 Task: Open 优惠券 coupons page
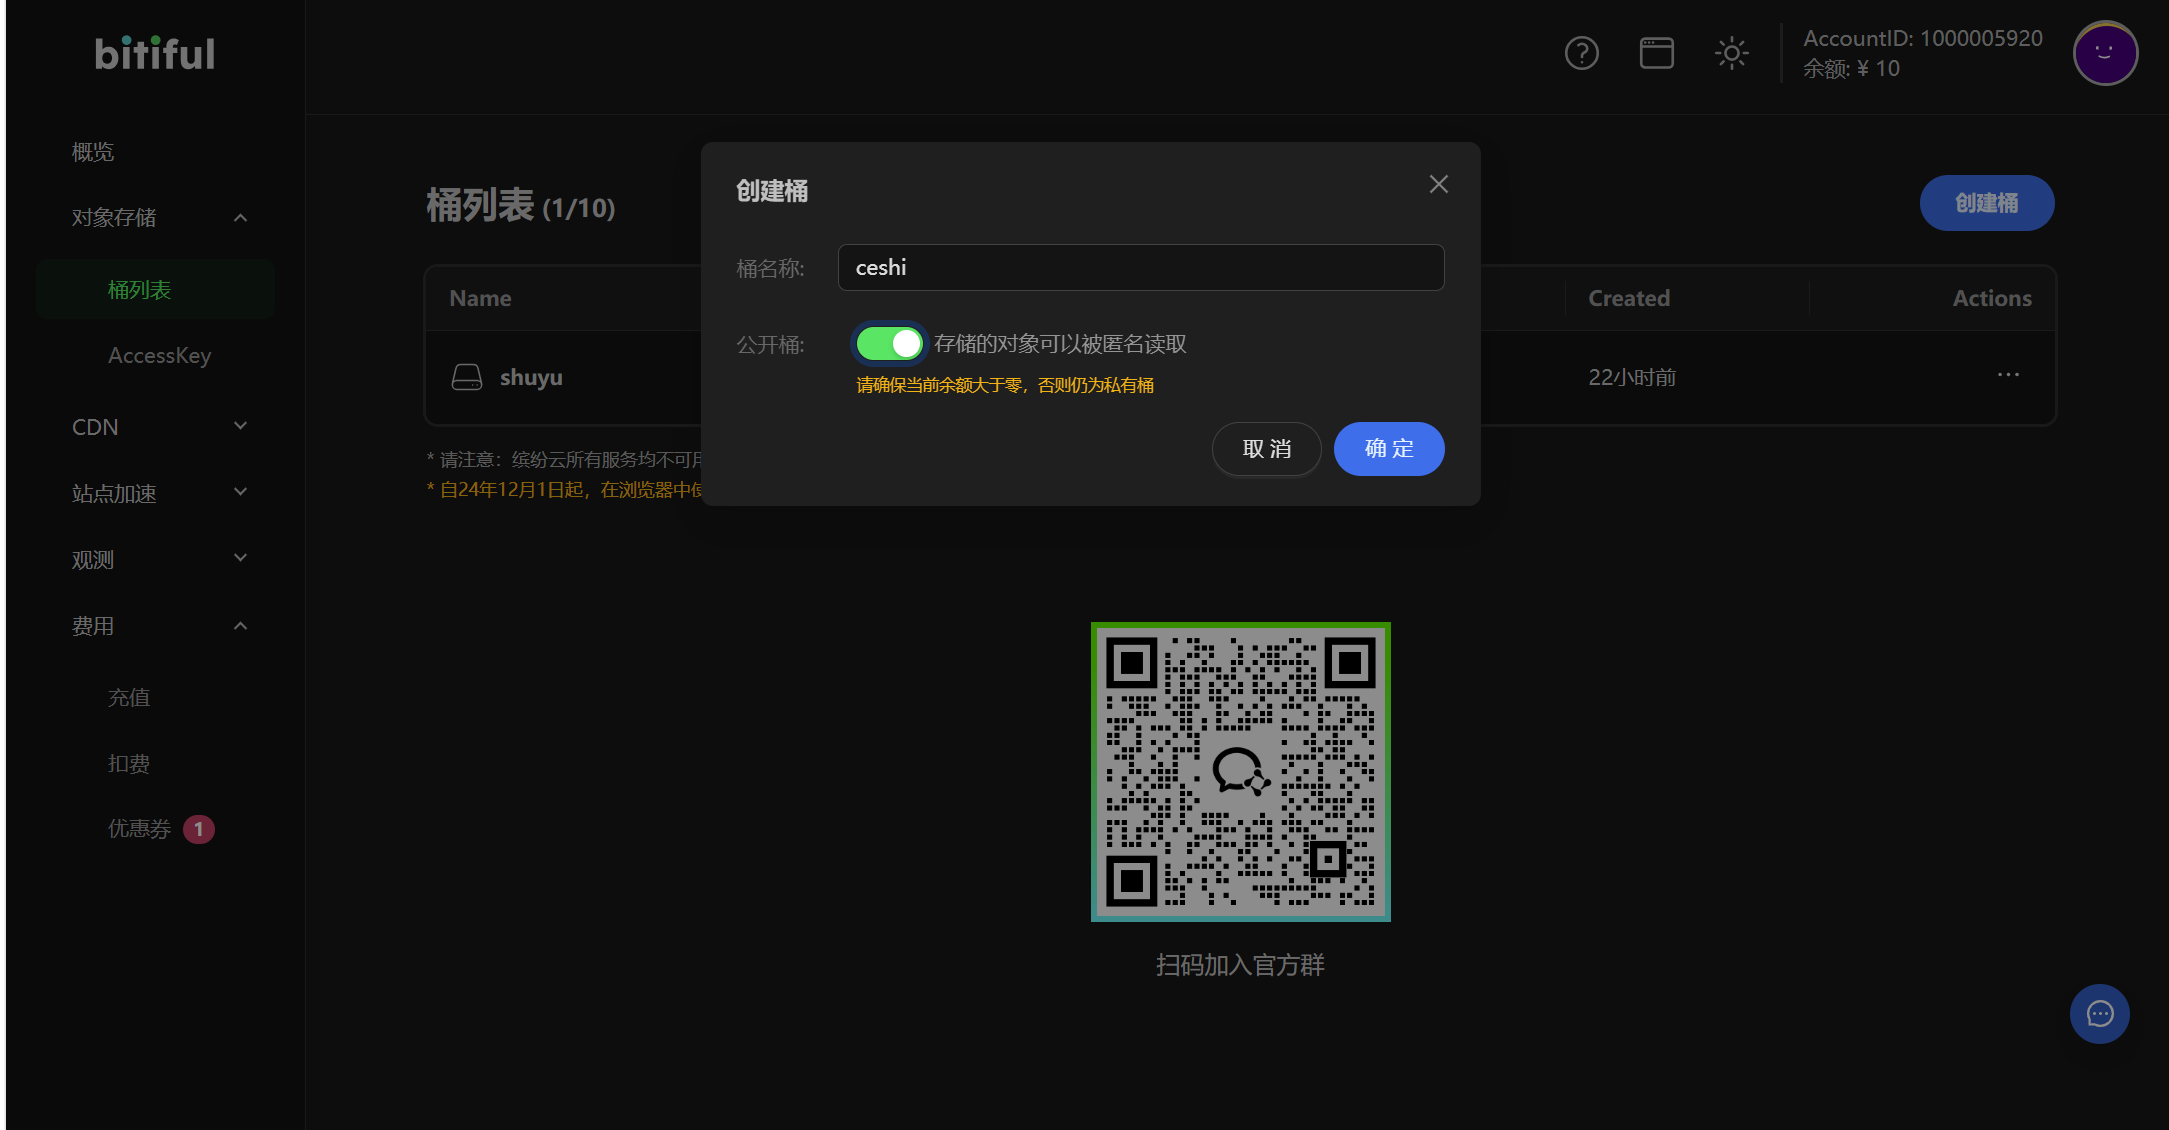coord(139,829)
